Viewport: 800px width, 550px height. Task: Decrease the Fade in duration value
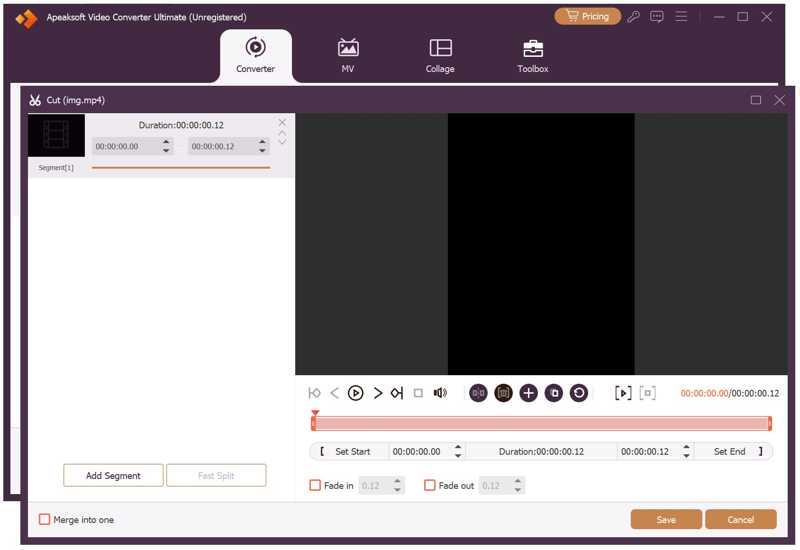click(x=397, y=490)
